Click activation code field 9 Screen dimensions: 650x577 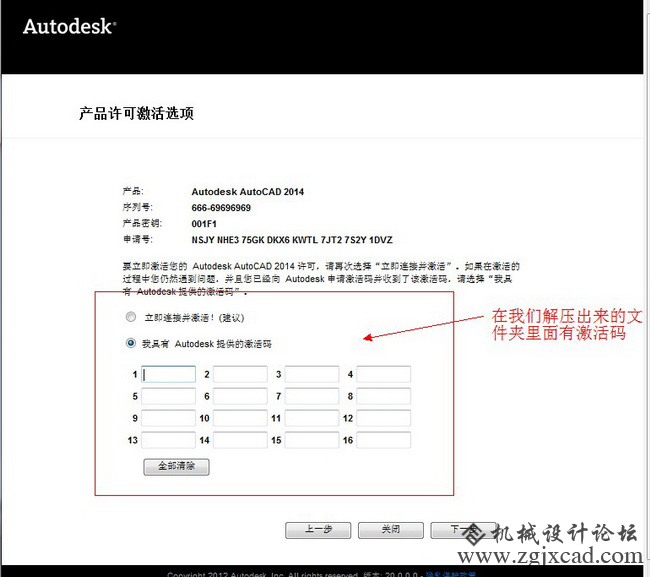[x=168, y=418]
